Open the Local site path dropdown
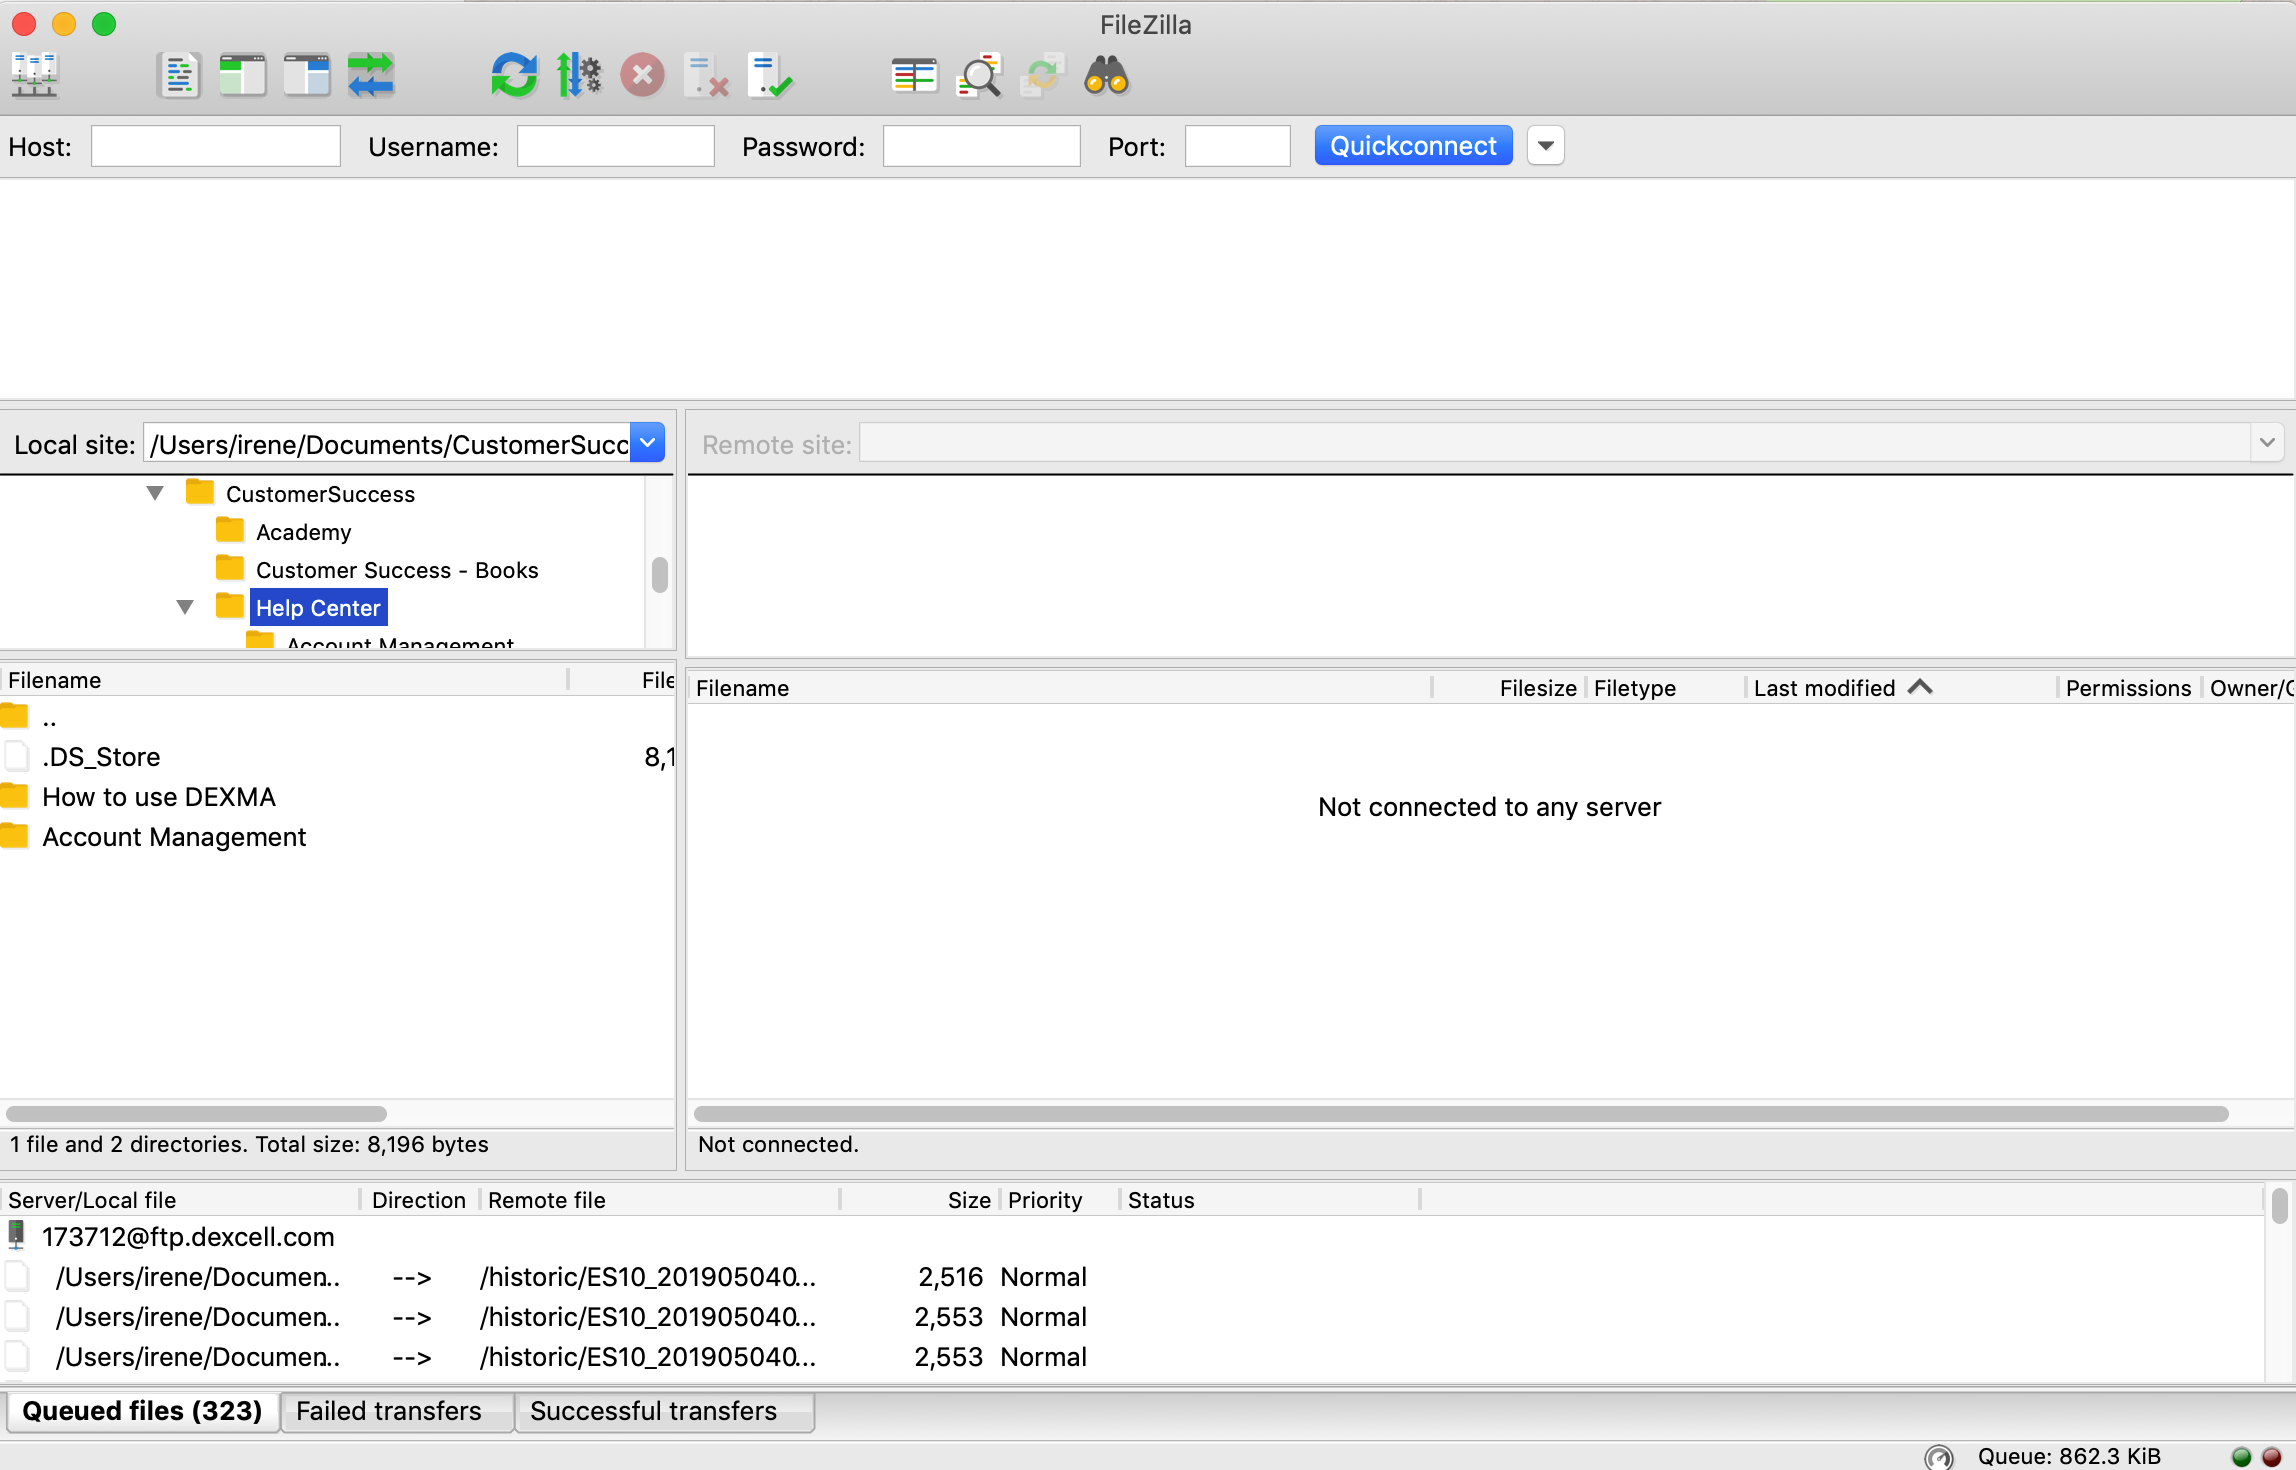 click(648, 443)
